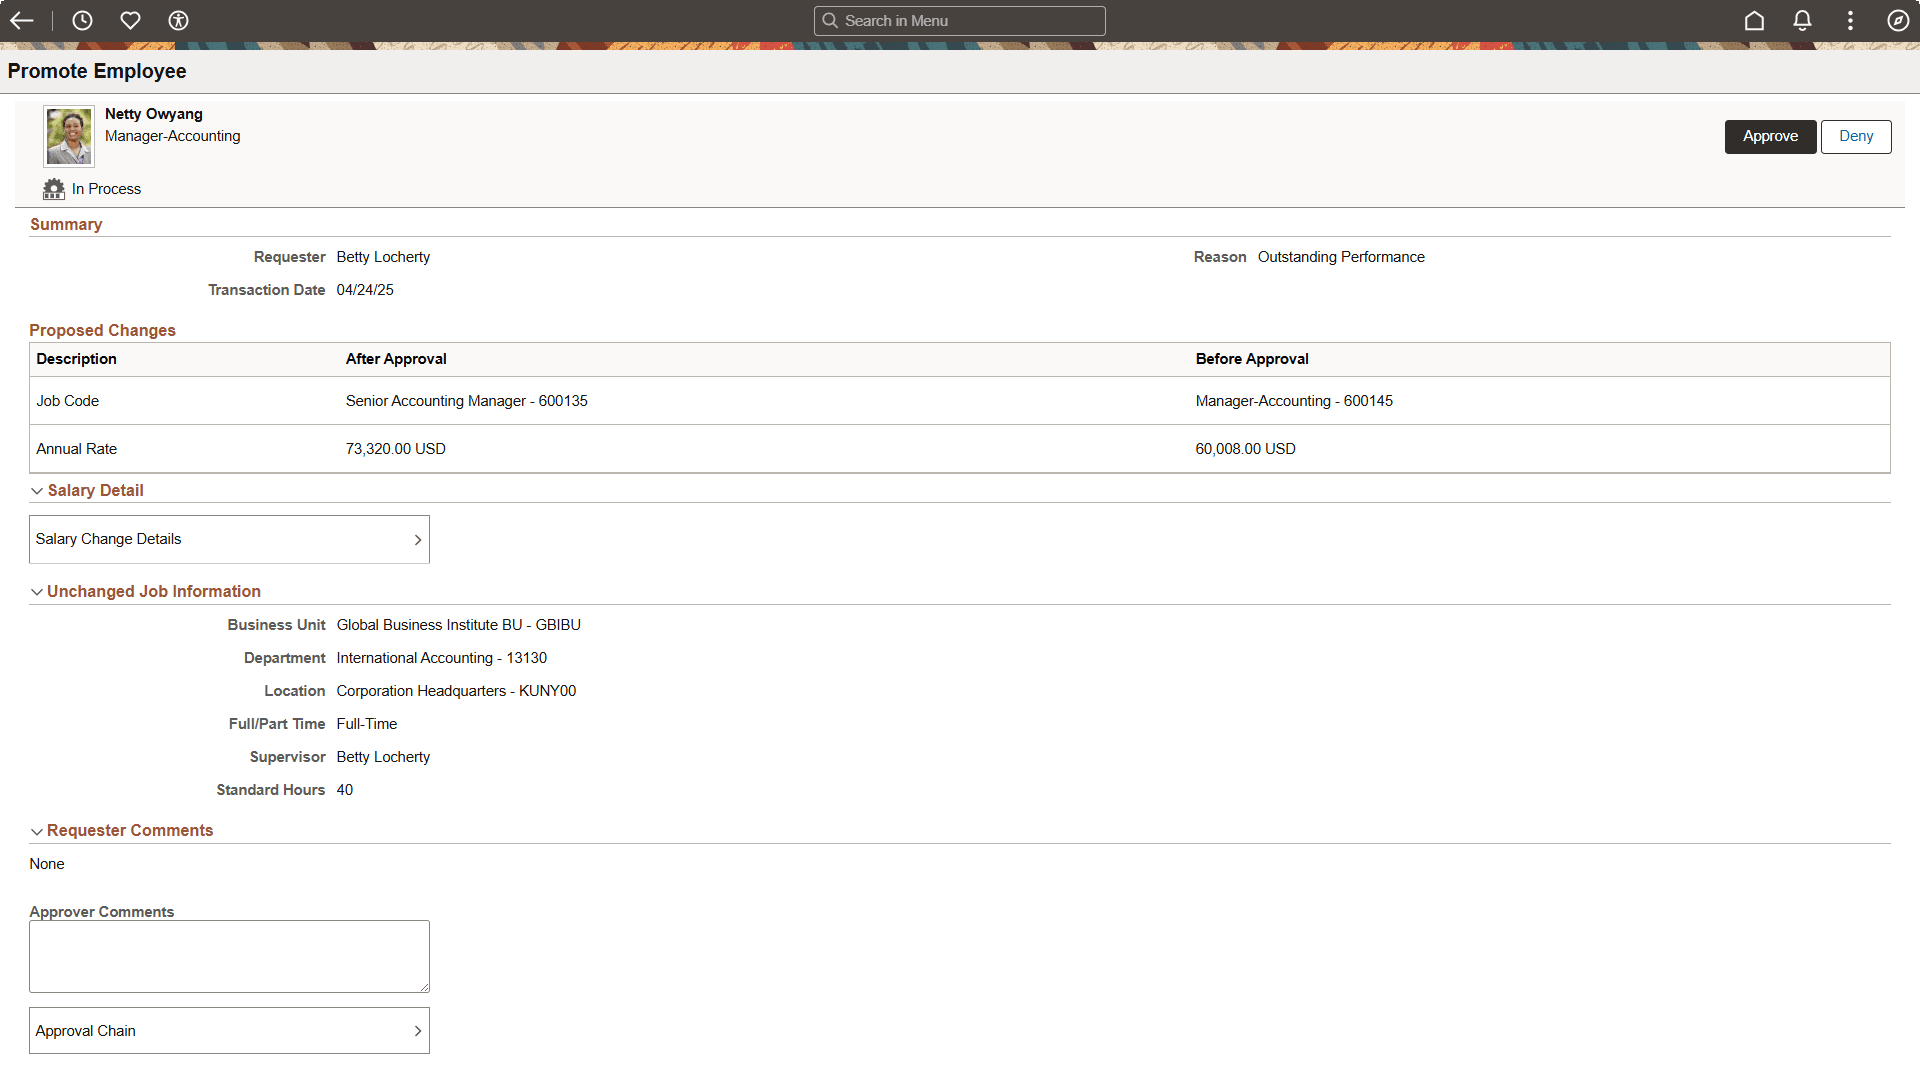The image size is (1920, 1080).
Task: Open the Approval Chain row
Action: (x=229, y=1030)
